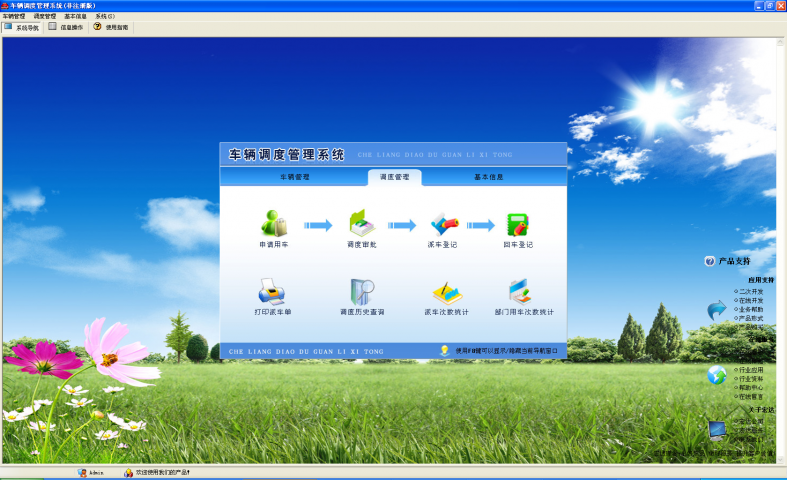The height and width of the screenshot is (480, 787).
Task: Click the 信息操作 toolbar button
Action: (x=66, y=28)
